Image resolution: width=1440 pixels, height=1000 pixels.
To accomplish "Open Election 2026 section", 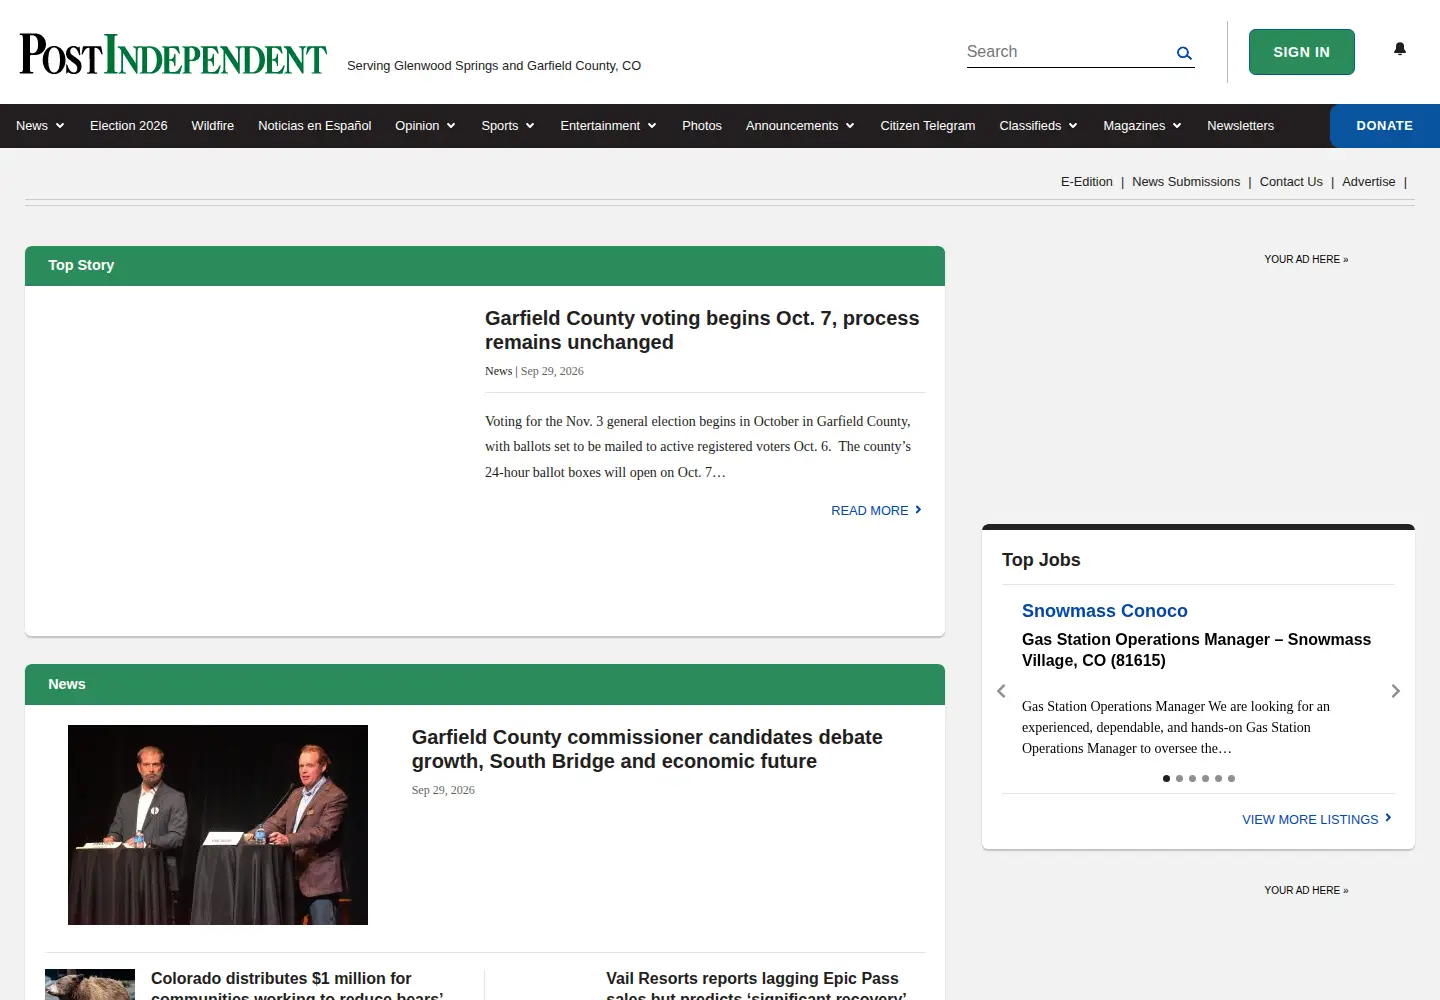I will click(129, 126).
